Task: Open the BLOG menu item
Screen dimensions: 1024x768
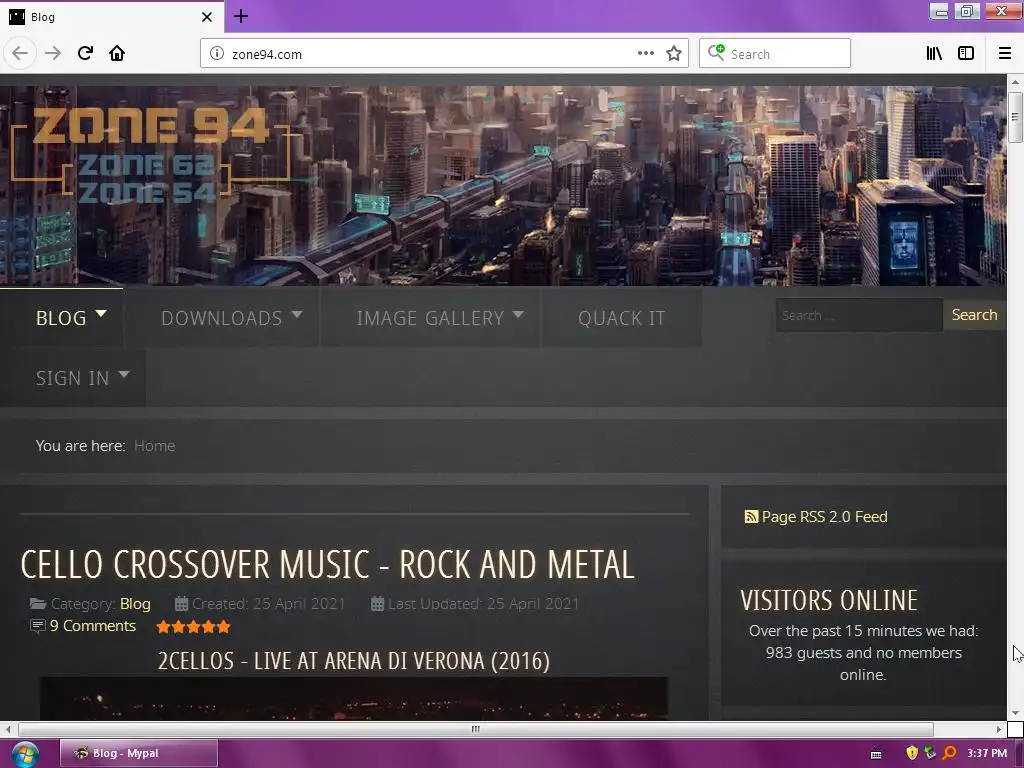Action: pyautogui.click(x=61, y=318)
